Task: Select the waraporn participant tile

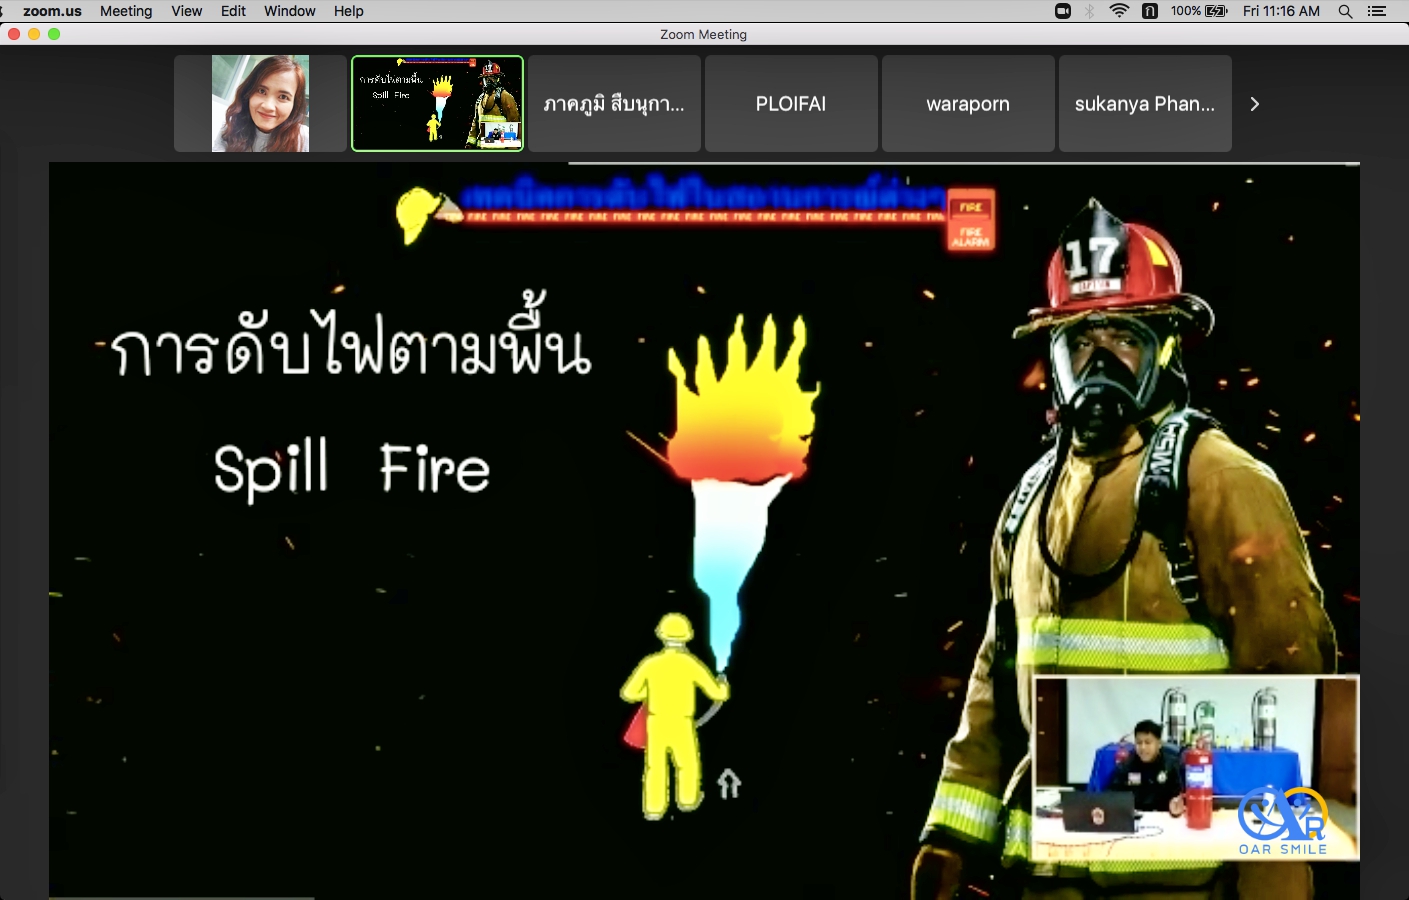Action: 967,104
